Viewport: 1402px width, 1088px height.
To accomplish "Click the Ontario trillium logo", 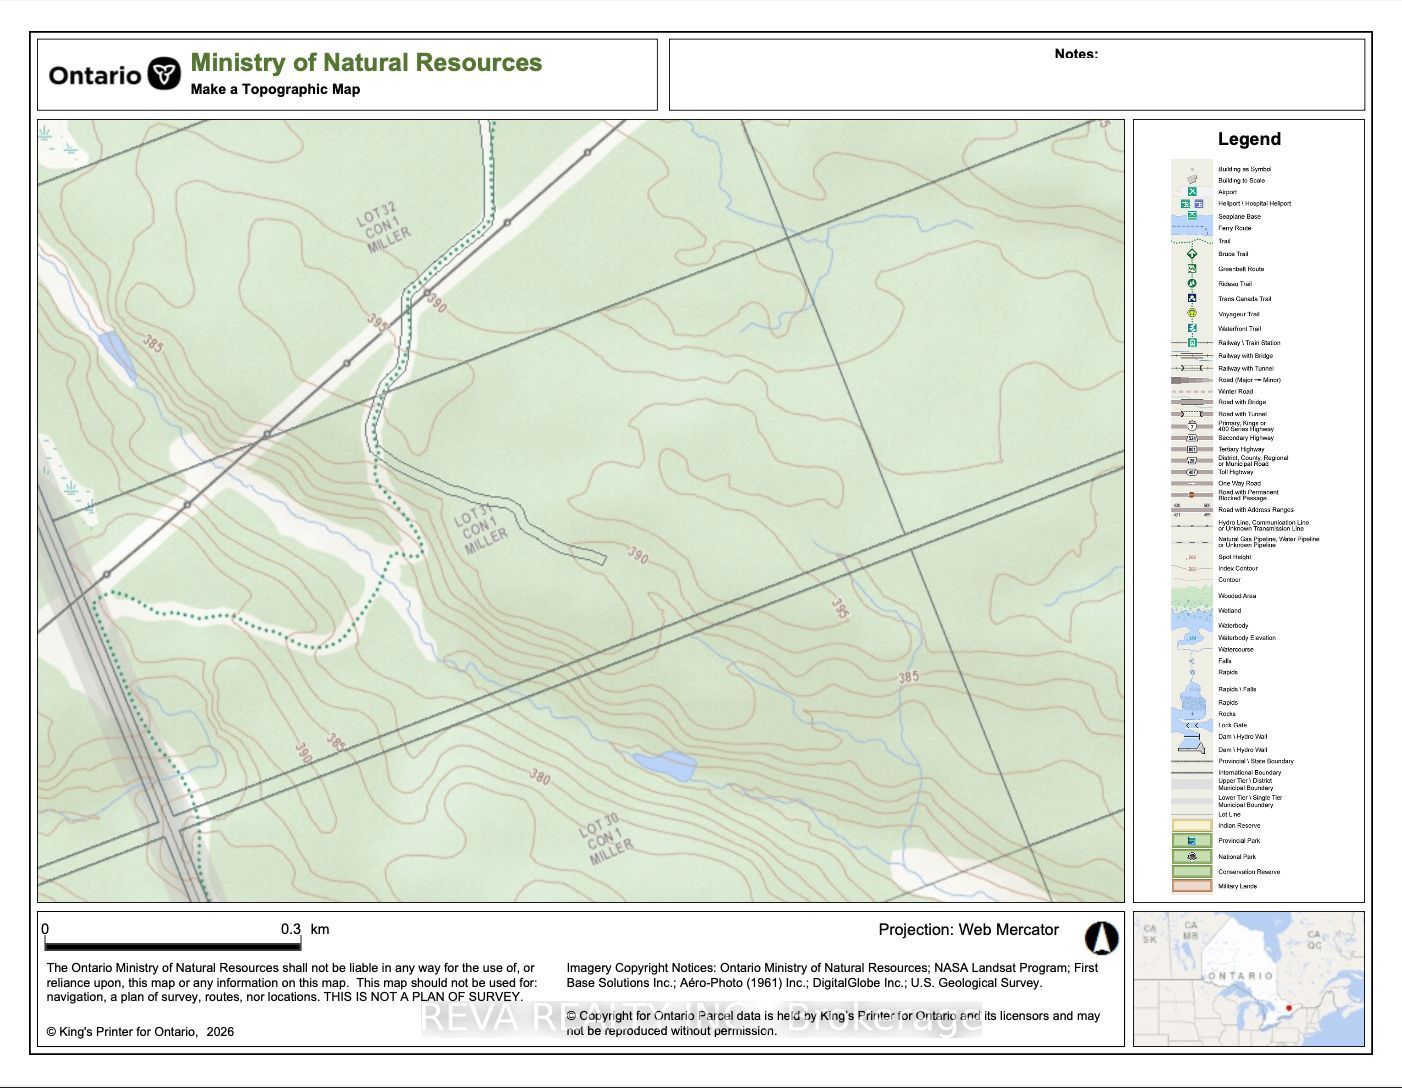I will pyautogui.click(x=164, y=74).
